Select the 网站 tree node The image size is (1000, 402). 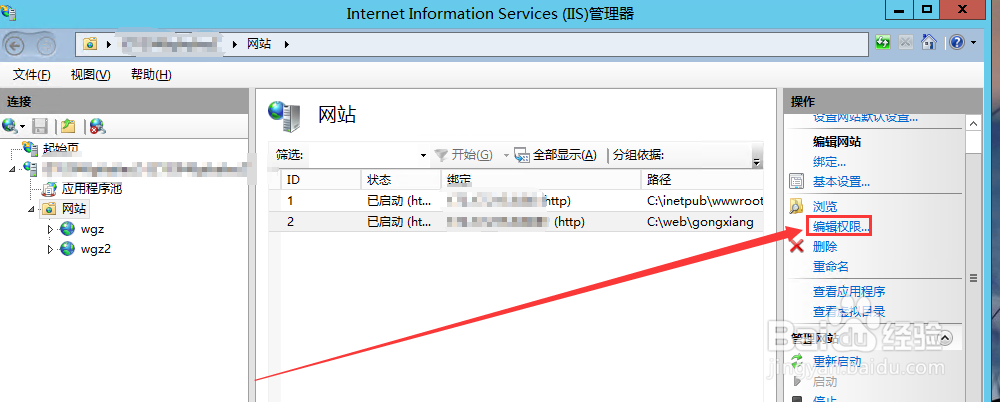(x=75, y=209)
